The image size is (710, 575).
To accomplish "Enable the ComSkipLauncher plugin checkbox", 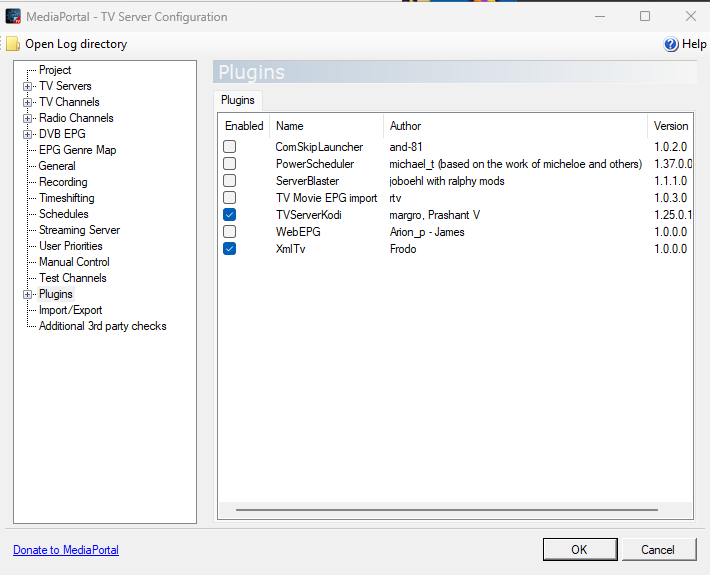I will click(x=230, y=147).
